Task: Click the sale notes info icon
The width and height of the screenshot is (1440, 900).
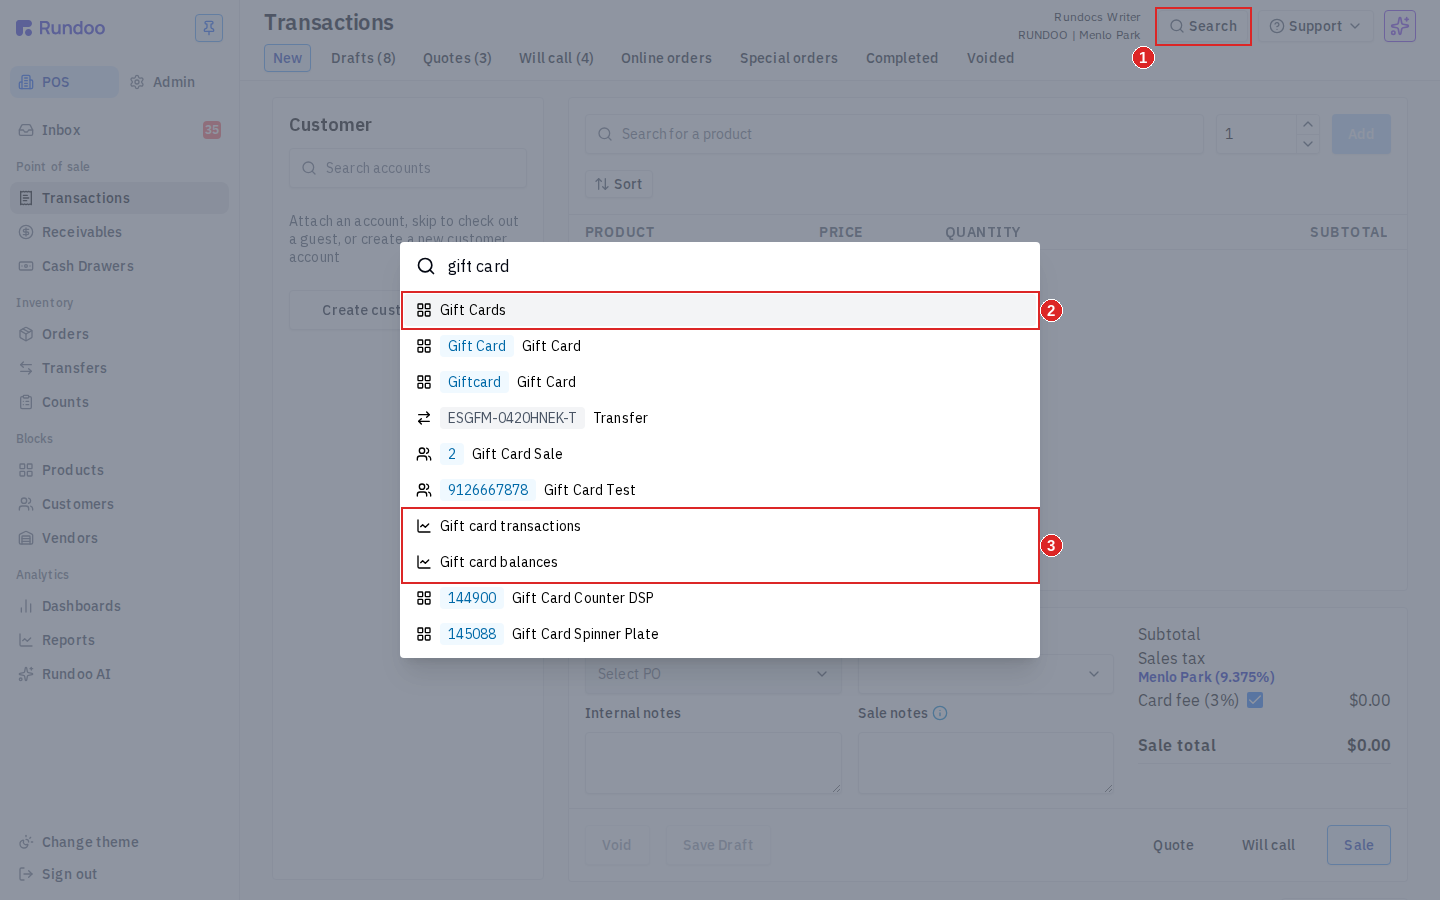Action: 940,713
